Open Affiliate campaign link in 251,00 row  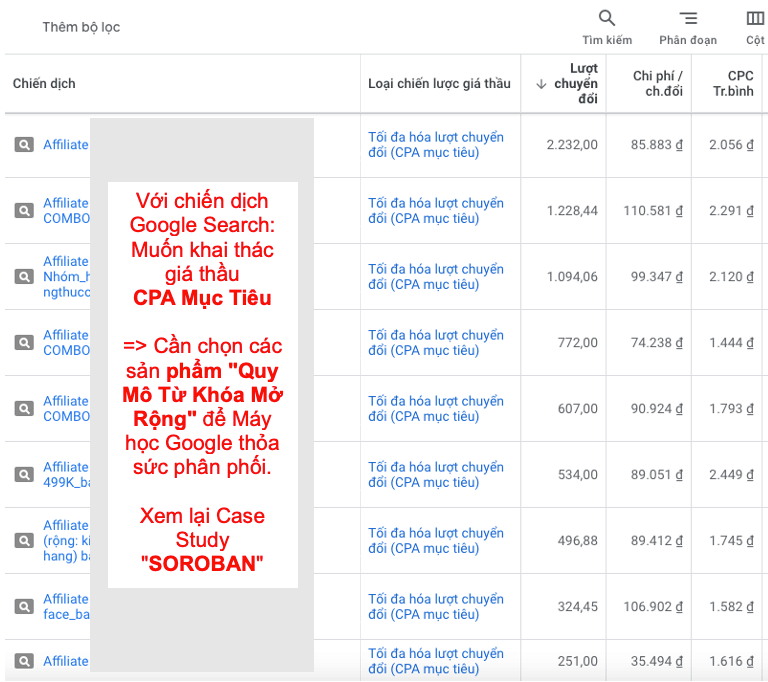(x=66, y=661)
